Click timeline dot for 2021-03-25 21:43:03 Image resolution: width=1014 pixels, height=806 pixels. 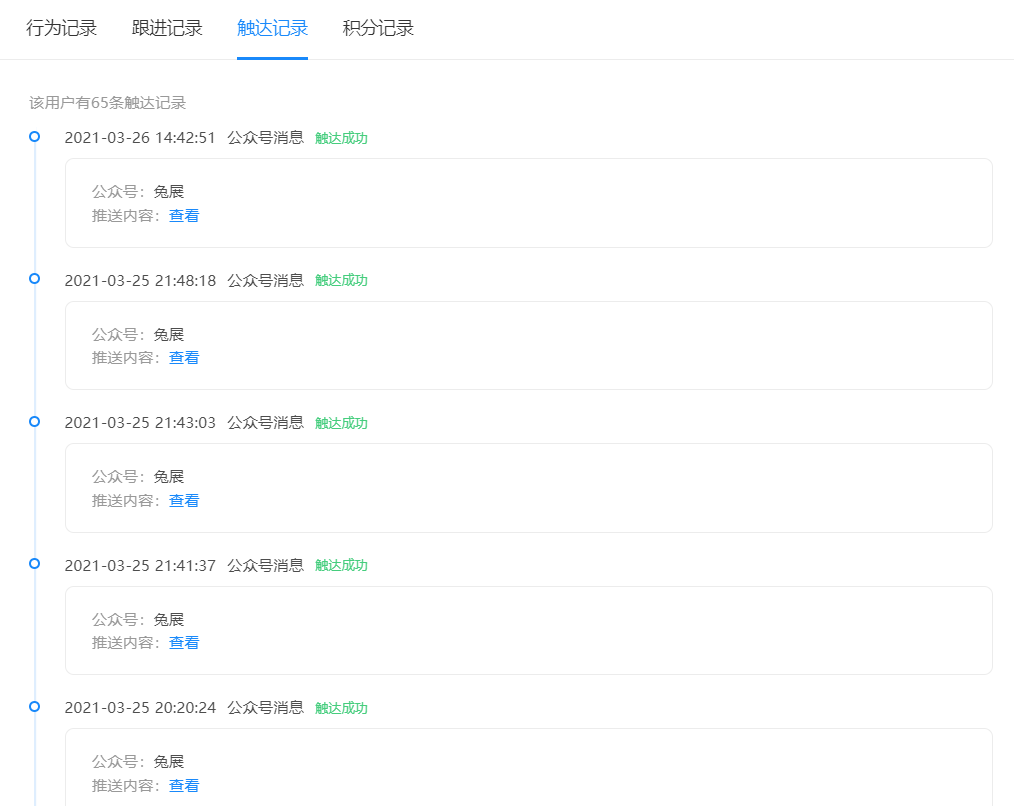tap(35, 422)
